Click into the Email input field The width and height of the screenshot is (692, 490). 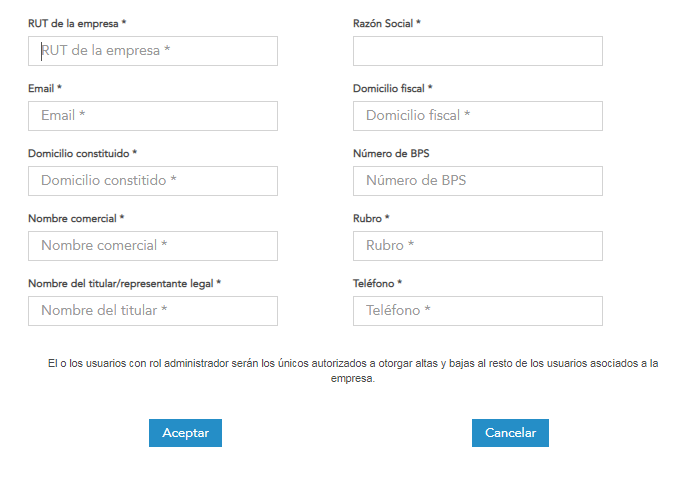[153, 116]
